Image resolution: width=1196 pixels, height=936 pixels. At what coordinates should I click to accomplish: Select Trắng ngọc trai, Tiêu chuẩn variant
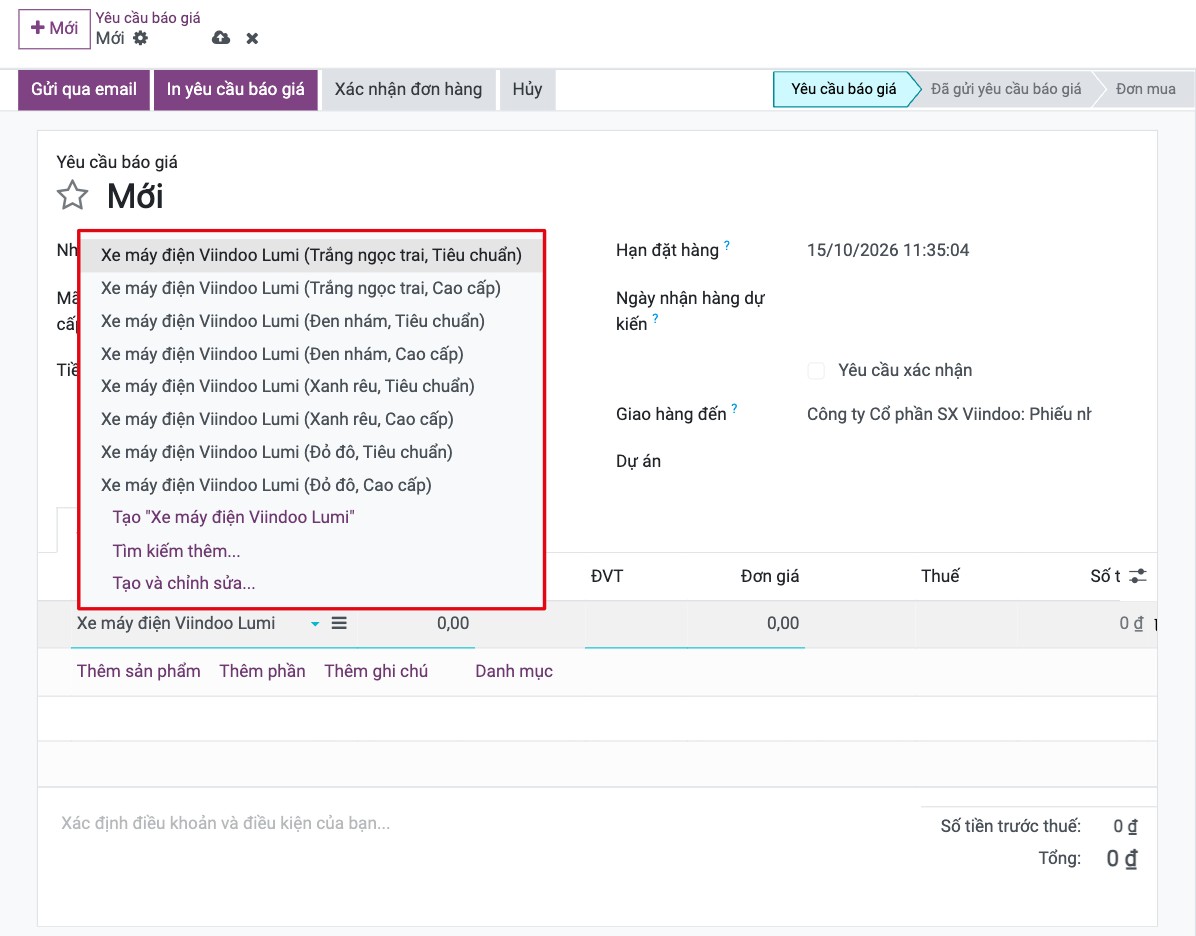(x=311, y=255)
